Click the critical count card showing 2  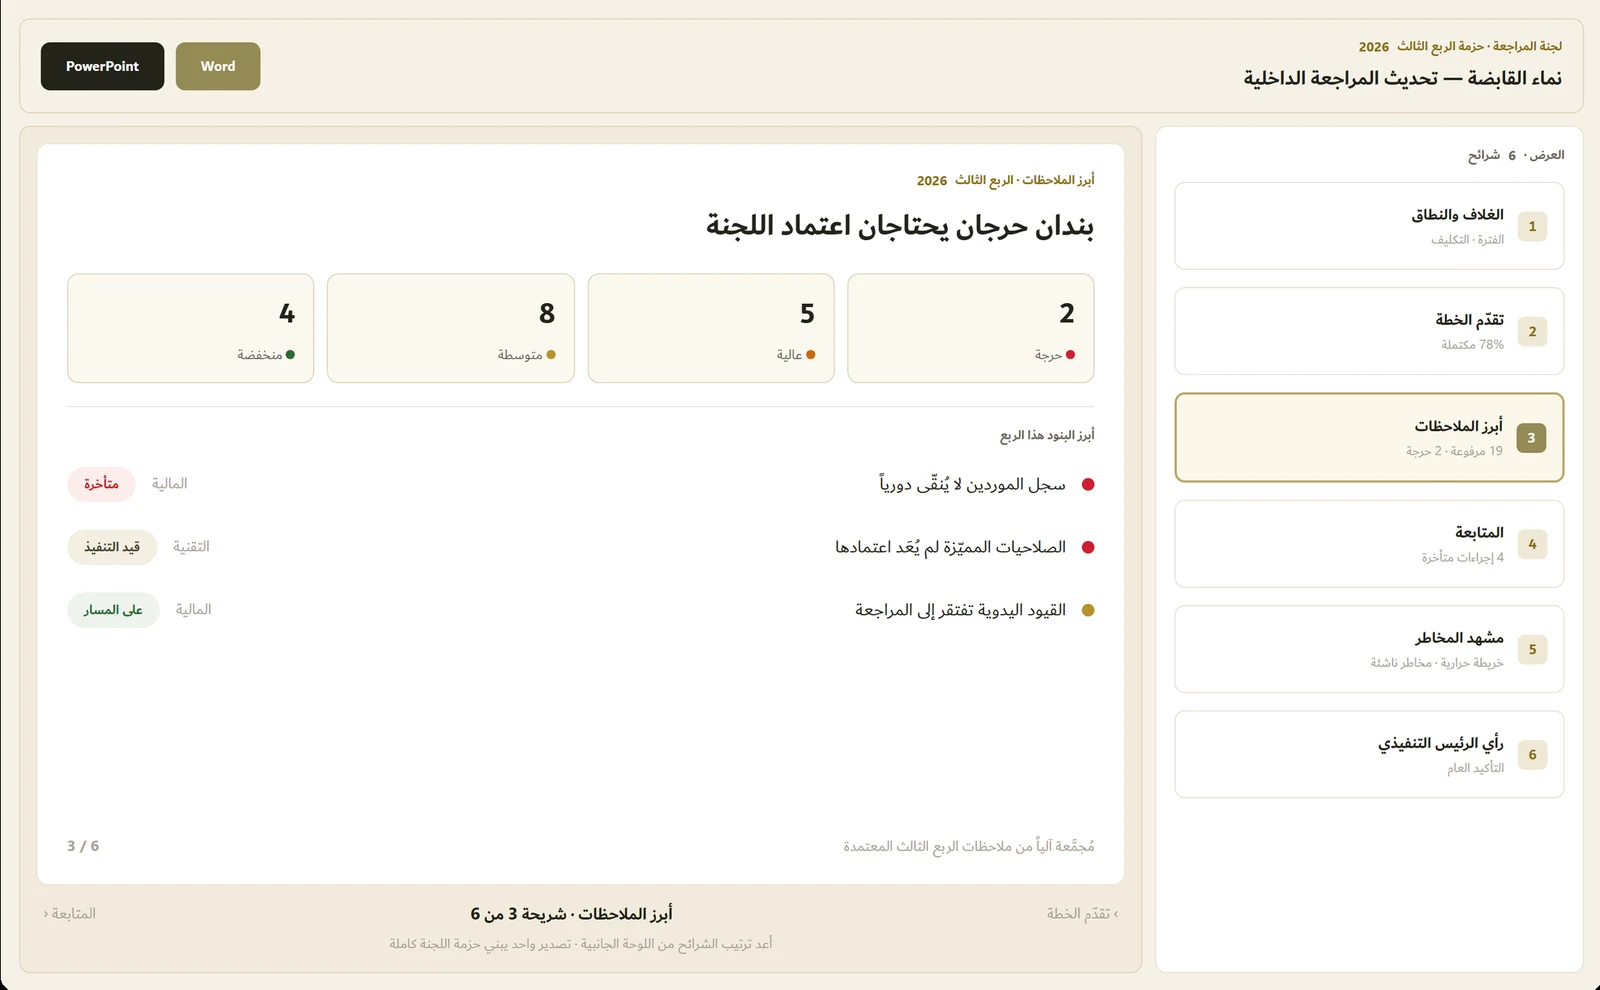coord(970,328)
